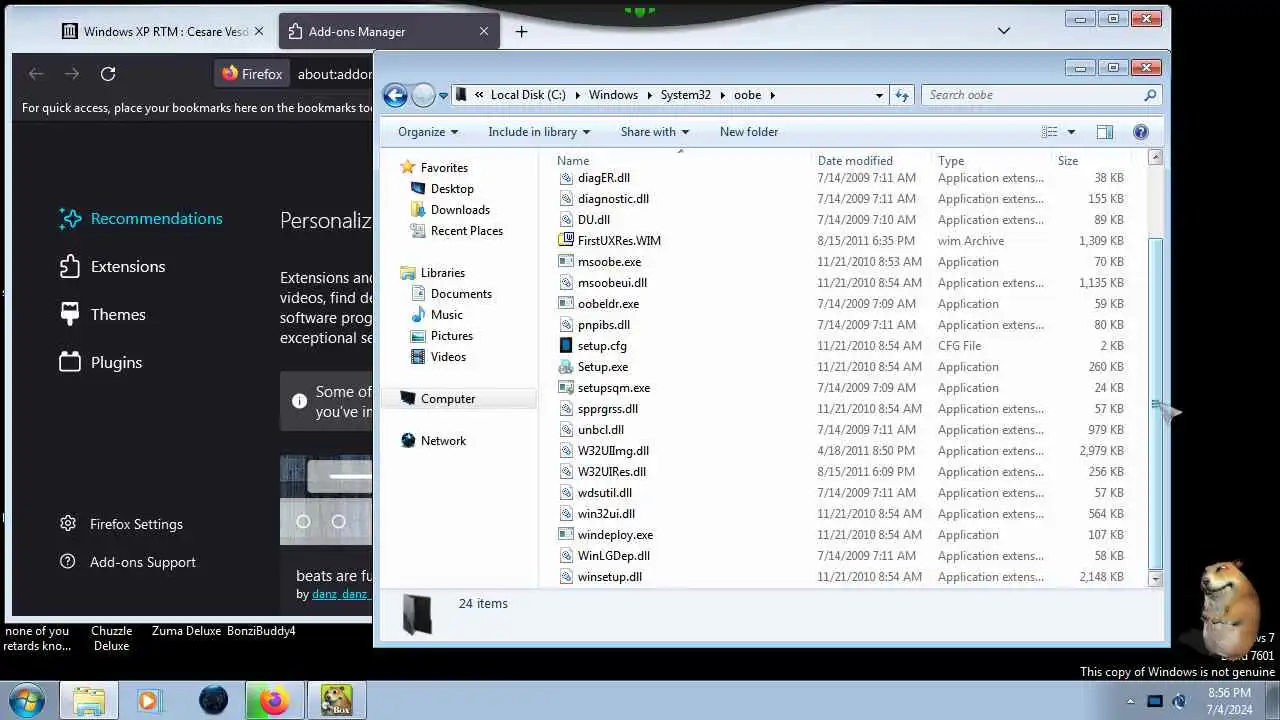The image size is (1280, 720).
Task: Select Music library in navigation pane
Action: pyautogui.click(x=446, y=315)
